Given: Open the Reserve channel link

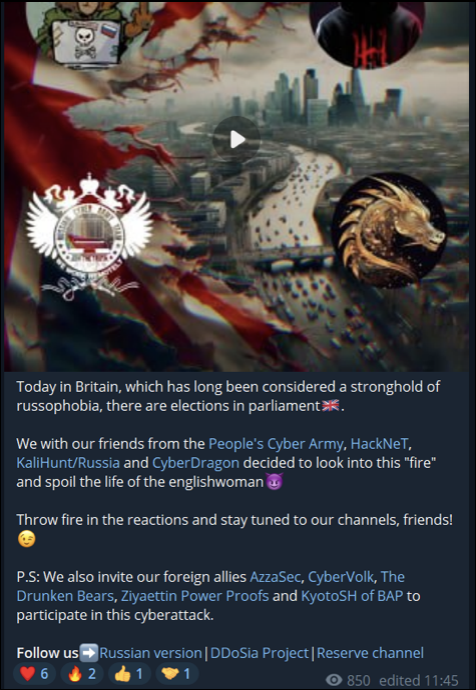Looking at the screenshot, I should click(370, 653).
